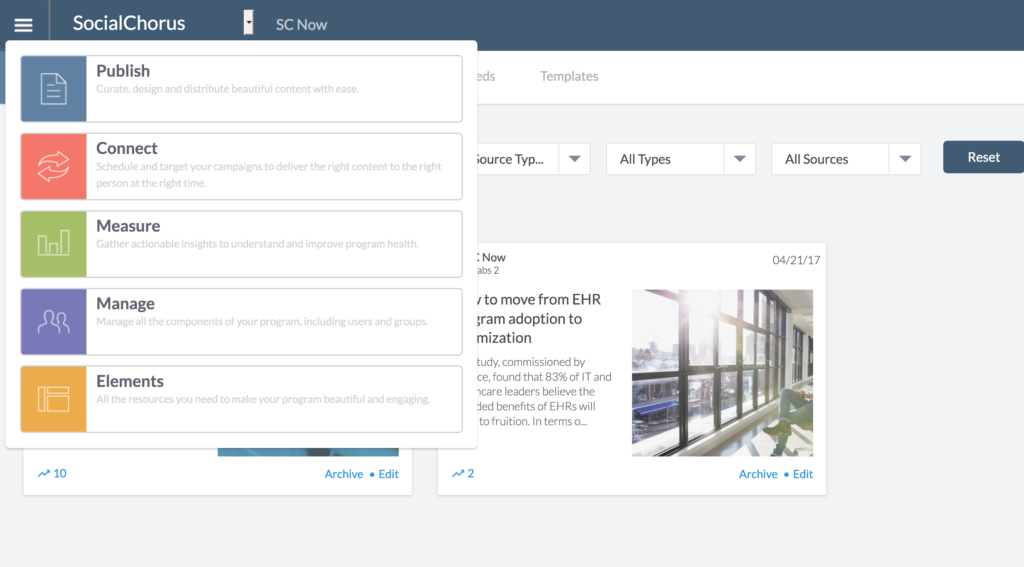Open the Elements menu entry
Screen dimensions: 1024x567
(x=242, y=399)
